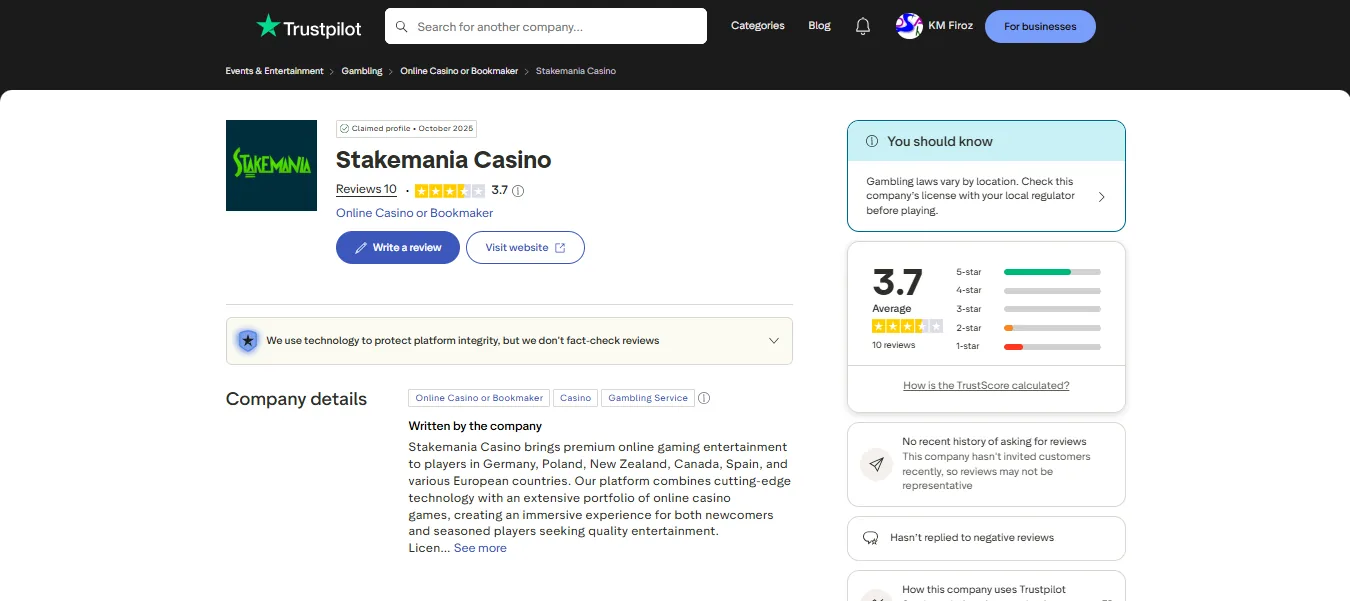Open the Blog menu item
The height and width of the screenshot is (601, 1350).
(819, 26)
